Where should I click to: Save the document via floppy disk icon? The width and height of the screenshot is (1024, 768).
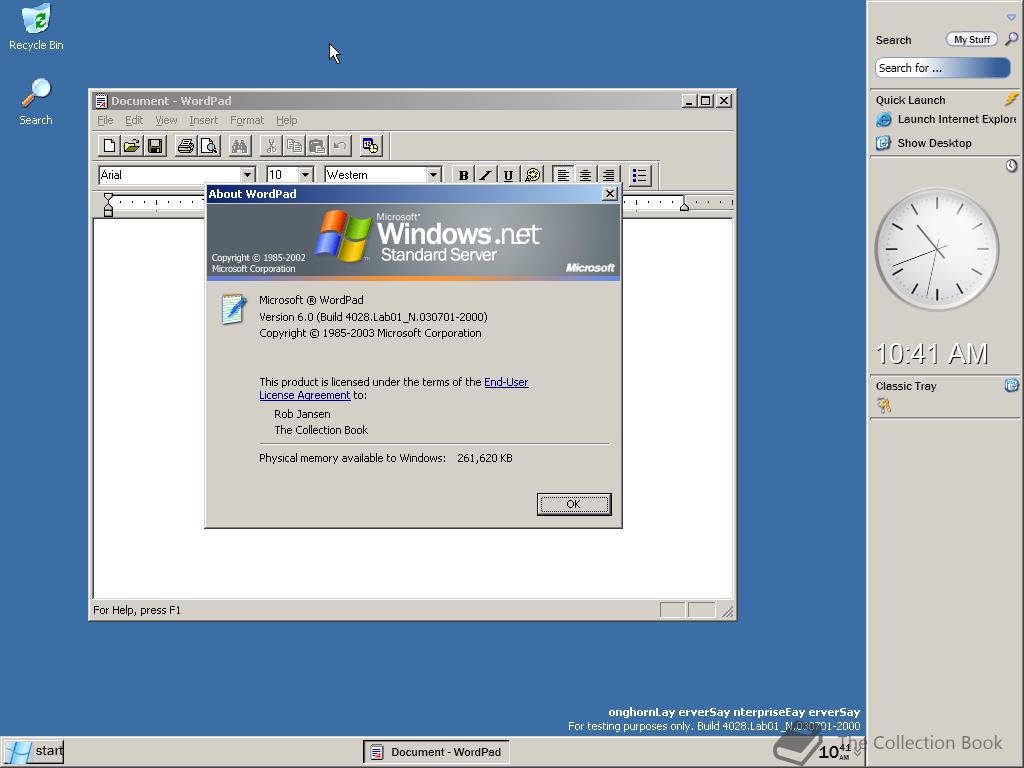[155, 146]
